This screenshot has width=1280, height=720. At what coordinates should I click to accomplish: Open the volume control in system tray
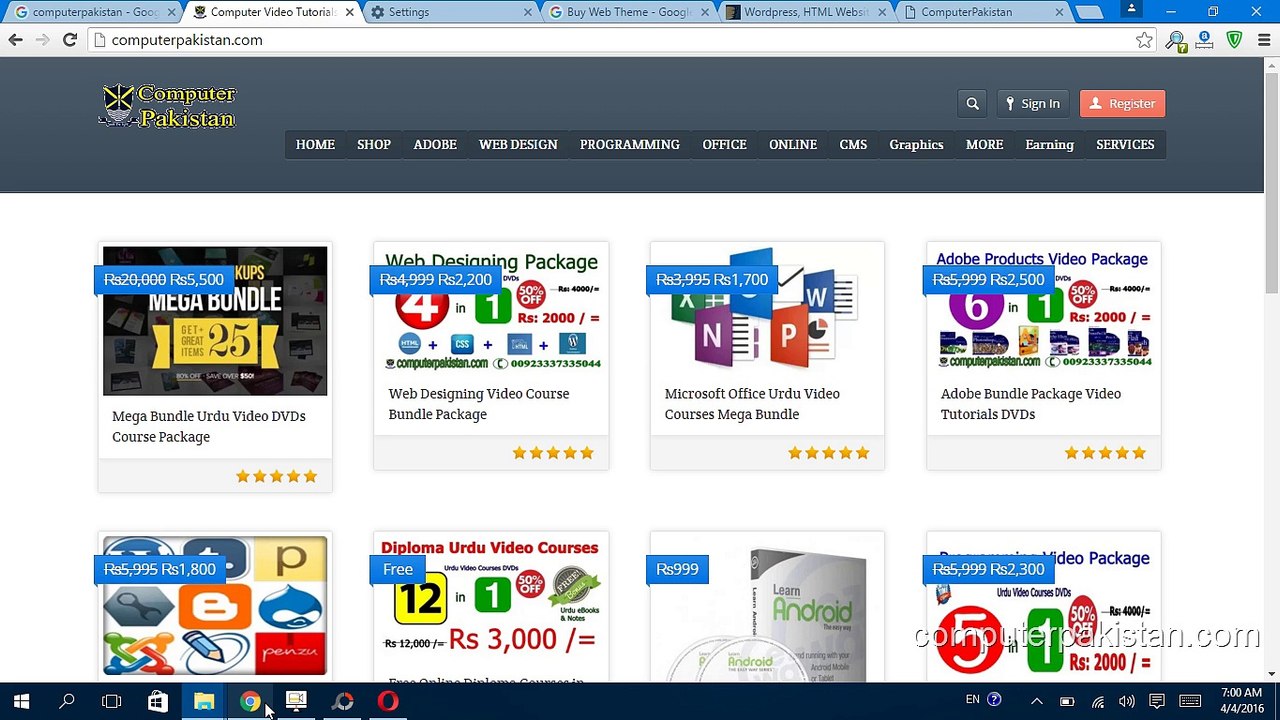point(1127,701)
